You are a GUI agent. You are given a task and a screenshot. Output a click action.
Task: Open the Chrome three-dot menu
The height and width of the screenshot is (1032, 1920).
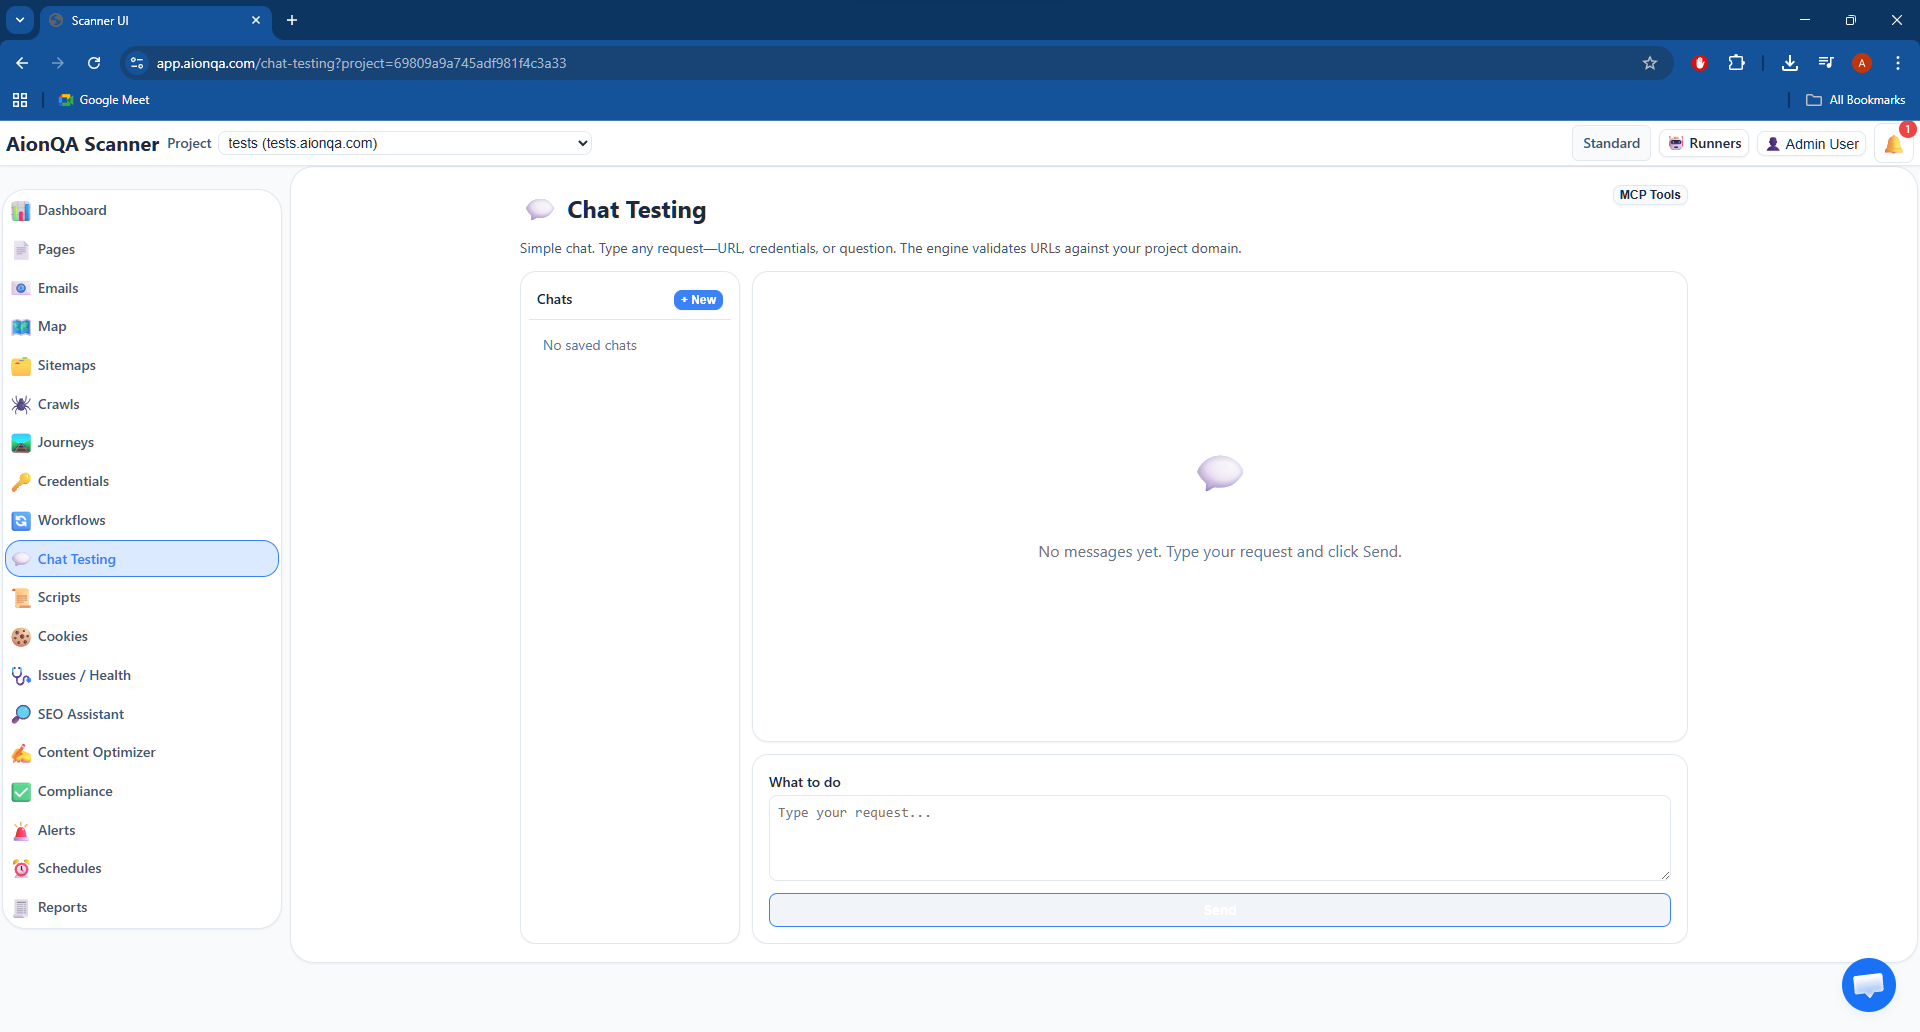(1898, 63)
